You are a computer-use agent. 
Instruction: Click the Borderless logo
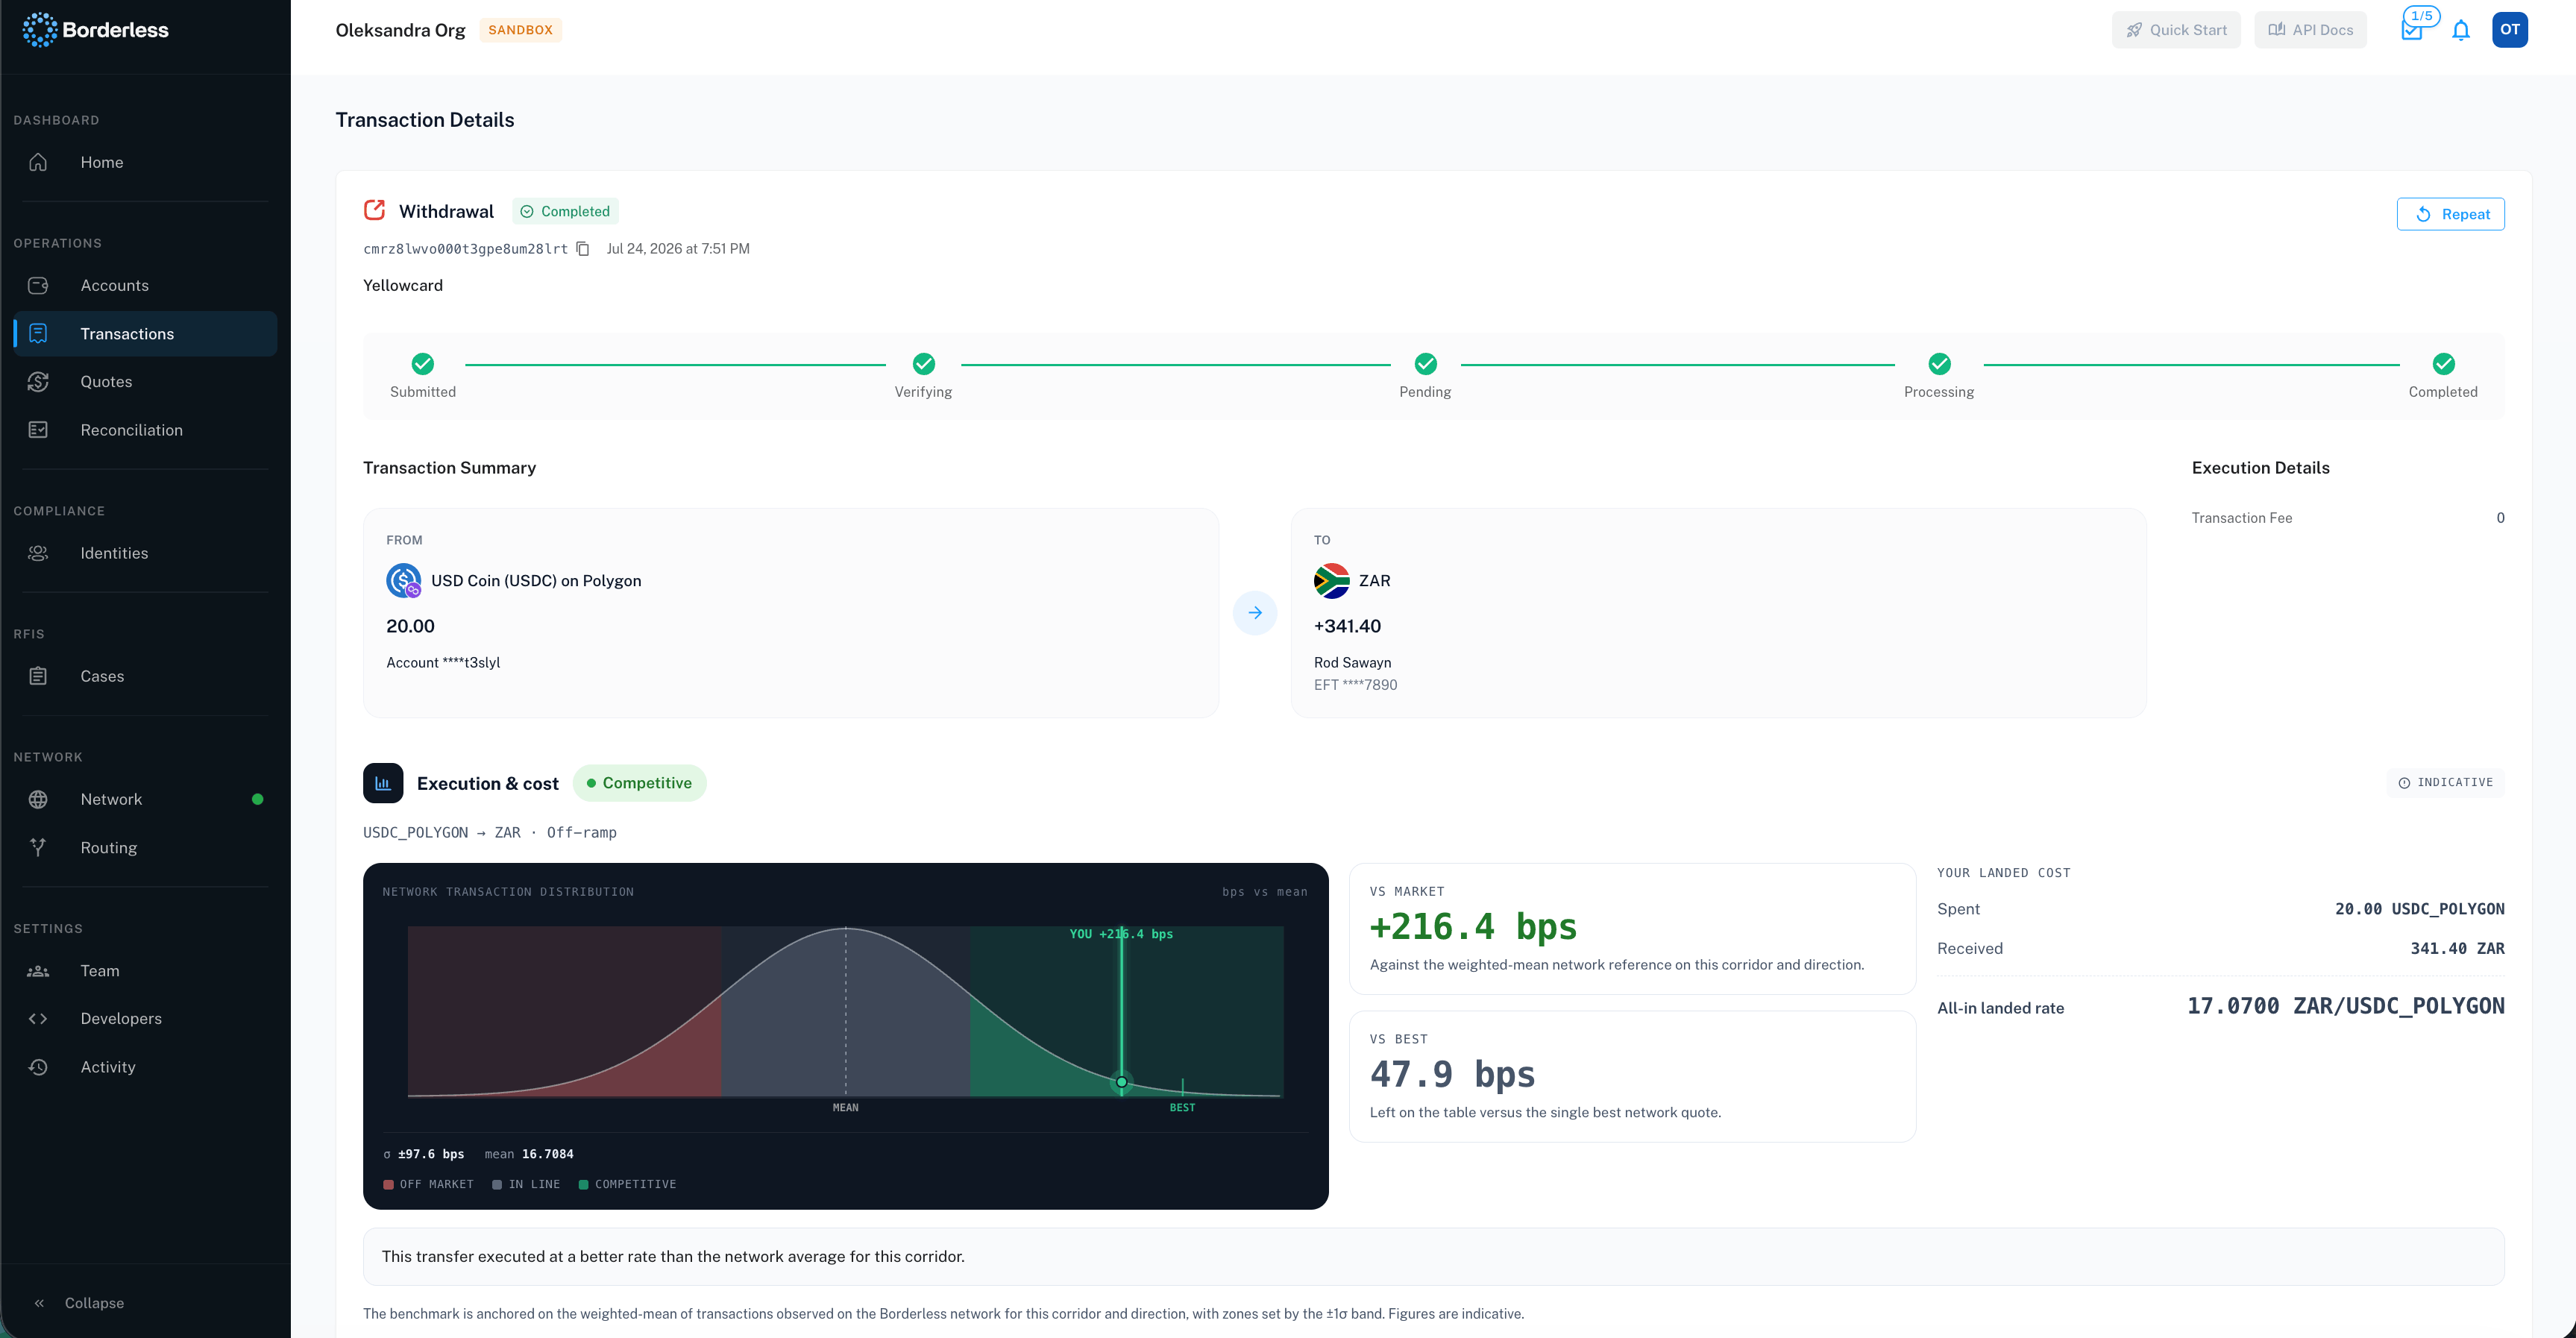(95, 30)
